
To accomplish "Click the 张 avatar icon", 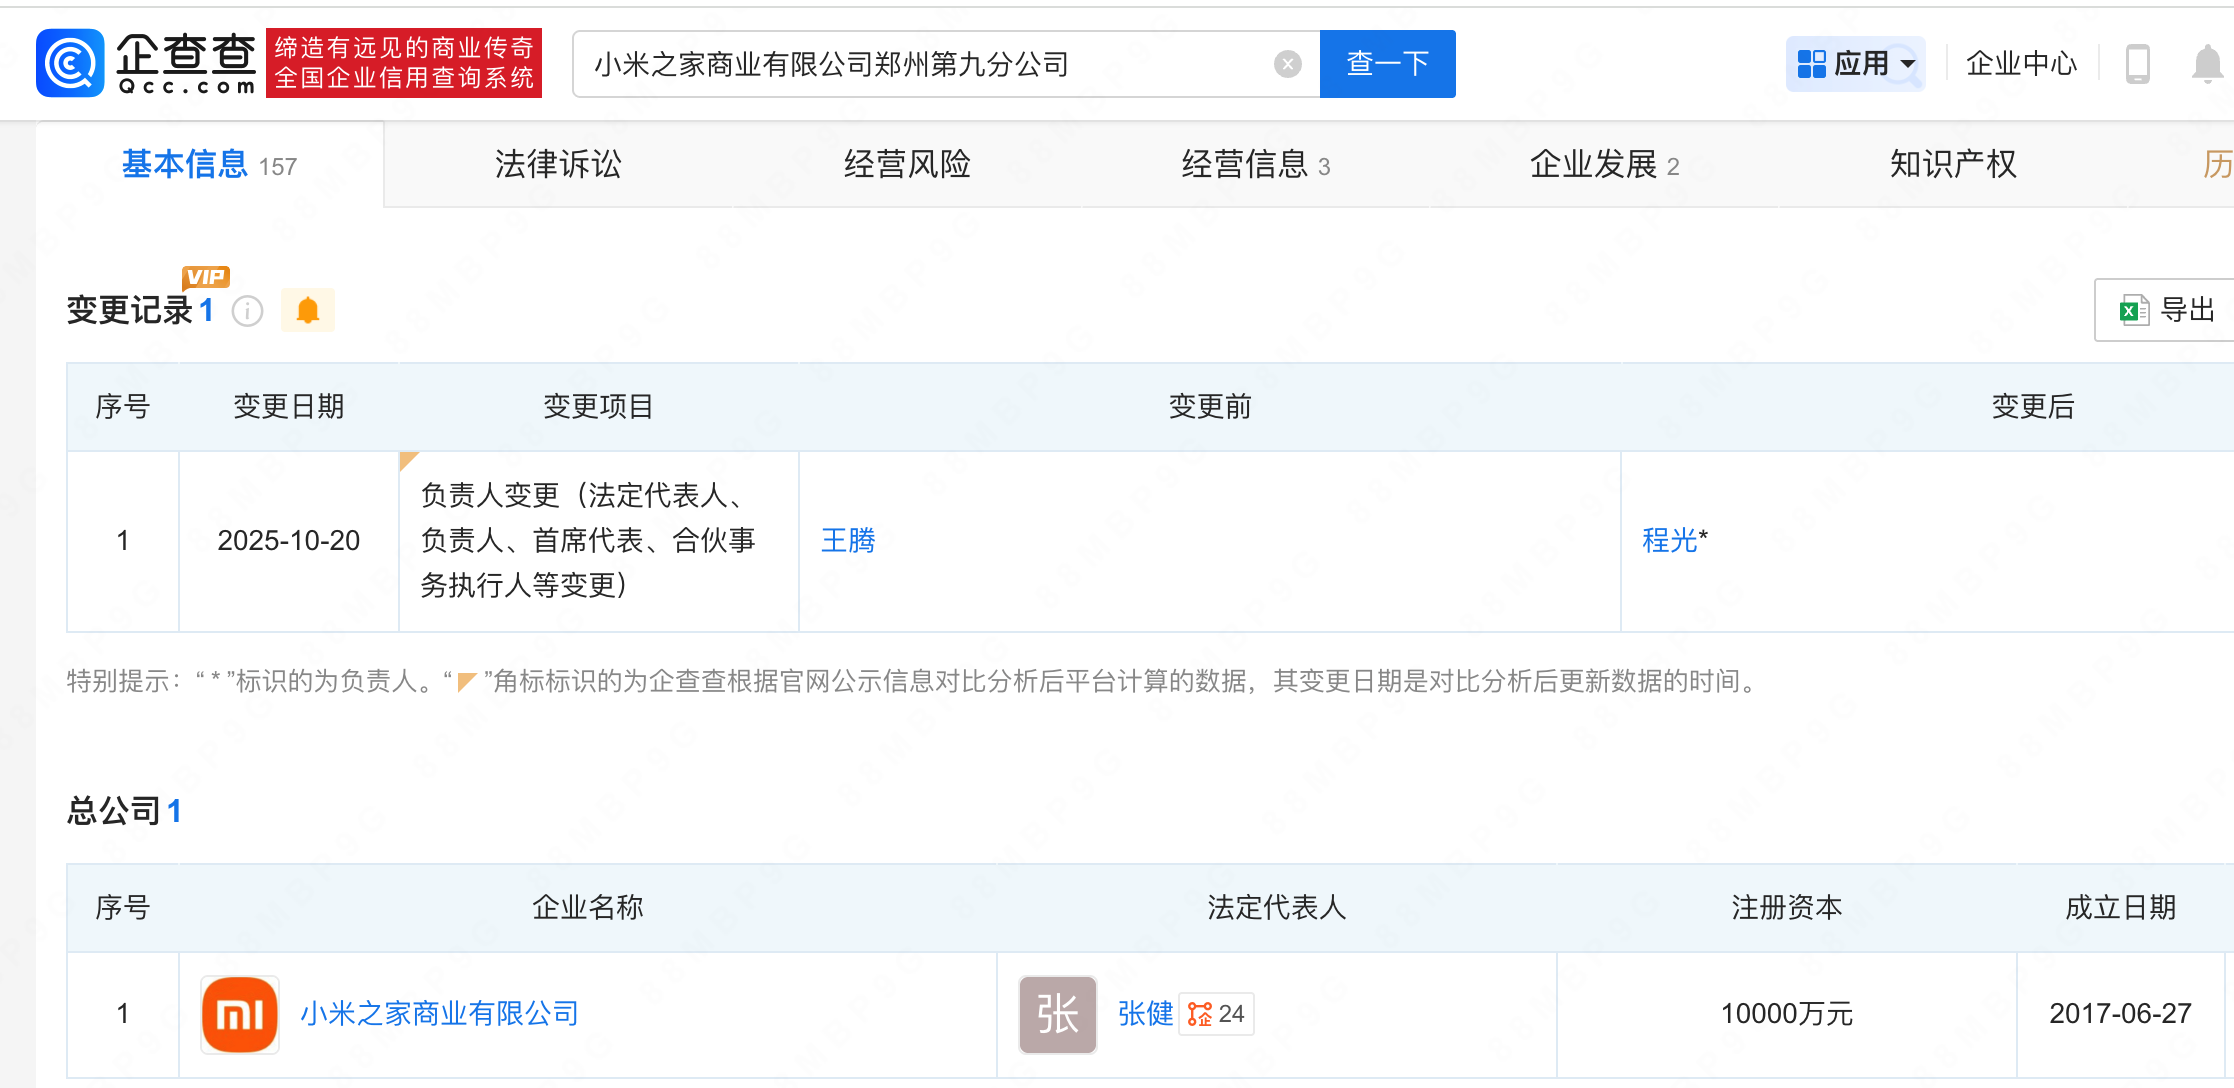I will (x=1057, y=1014).
